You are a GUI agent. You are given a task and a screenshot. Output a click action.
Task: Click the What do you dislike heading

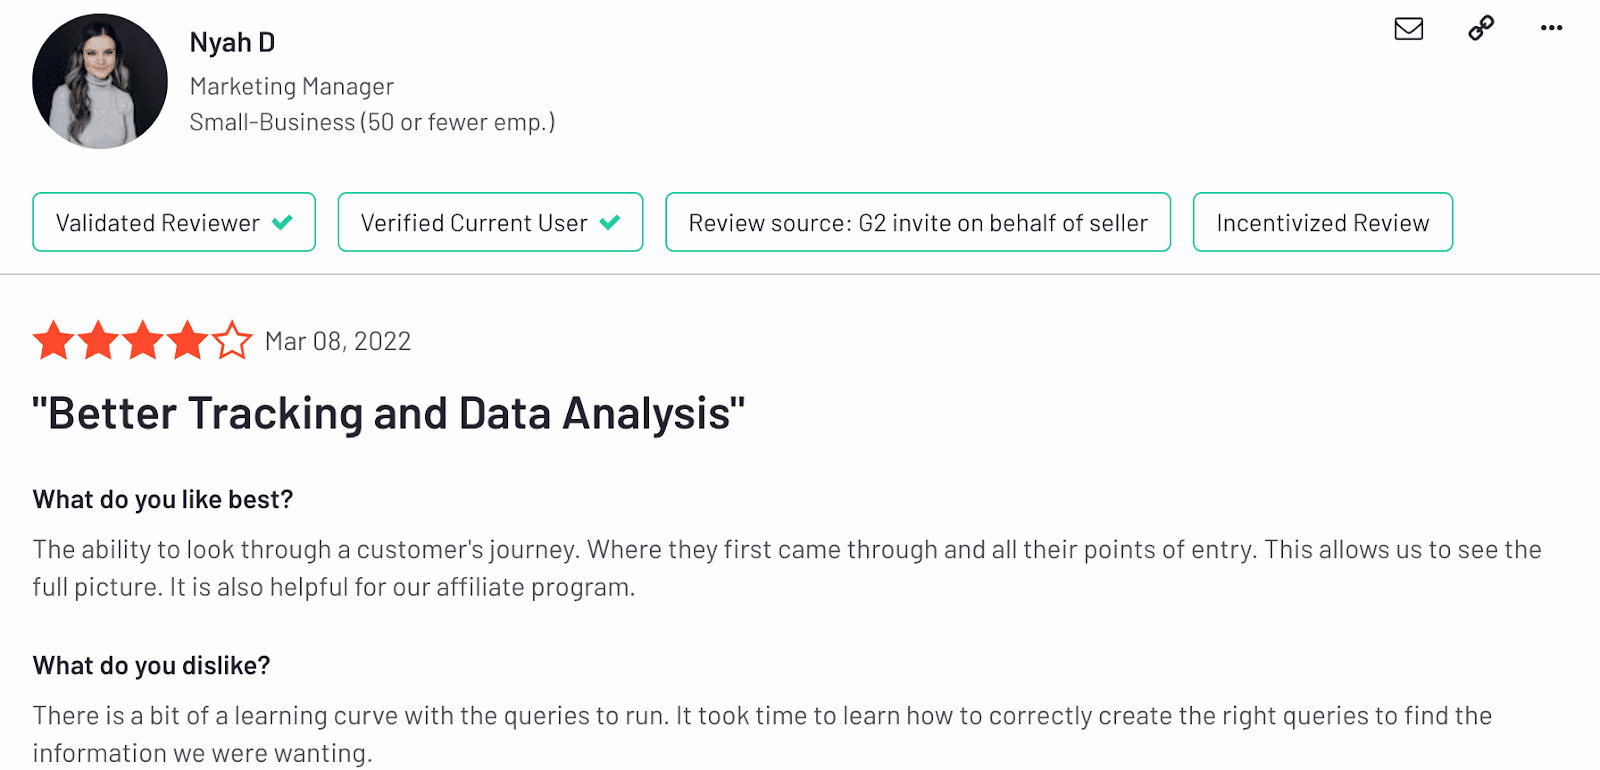point(152,666)
